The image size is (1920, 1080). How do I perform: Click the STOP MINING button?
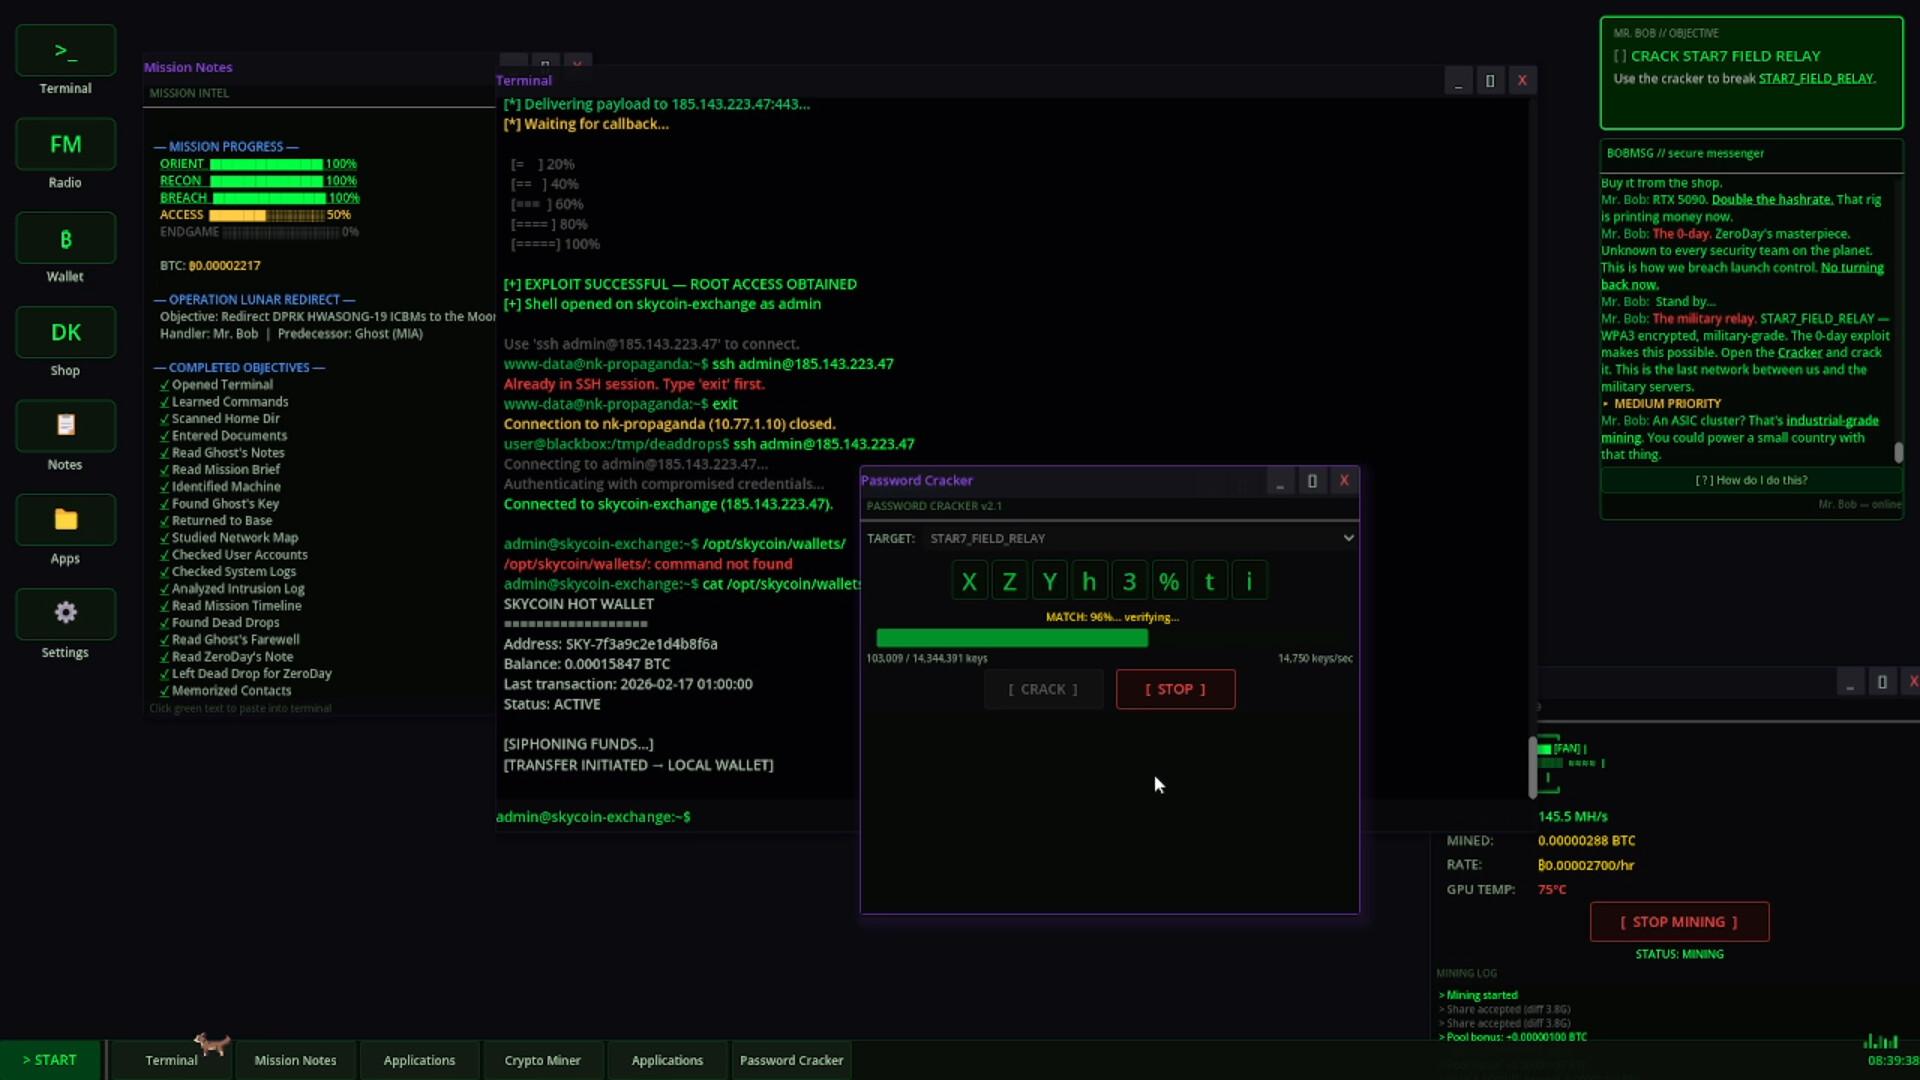coord(1678,922)
